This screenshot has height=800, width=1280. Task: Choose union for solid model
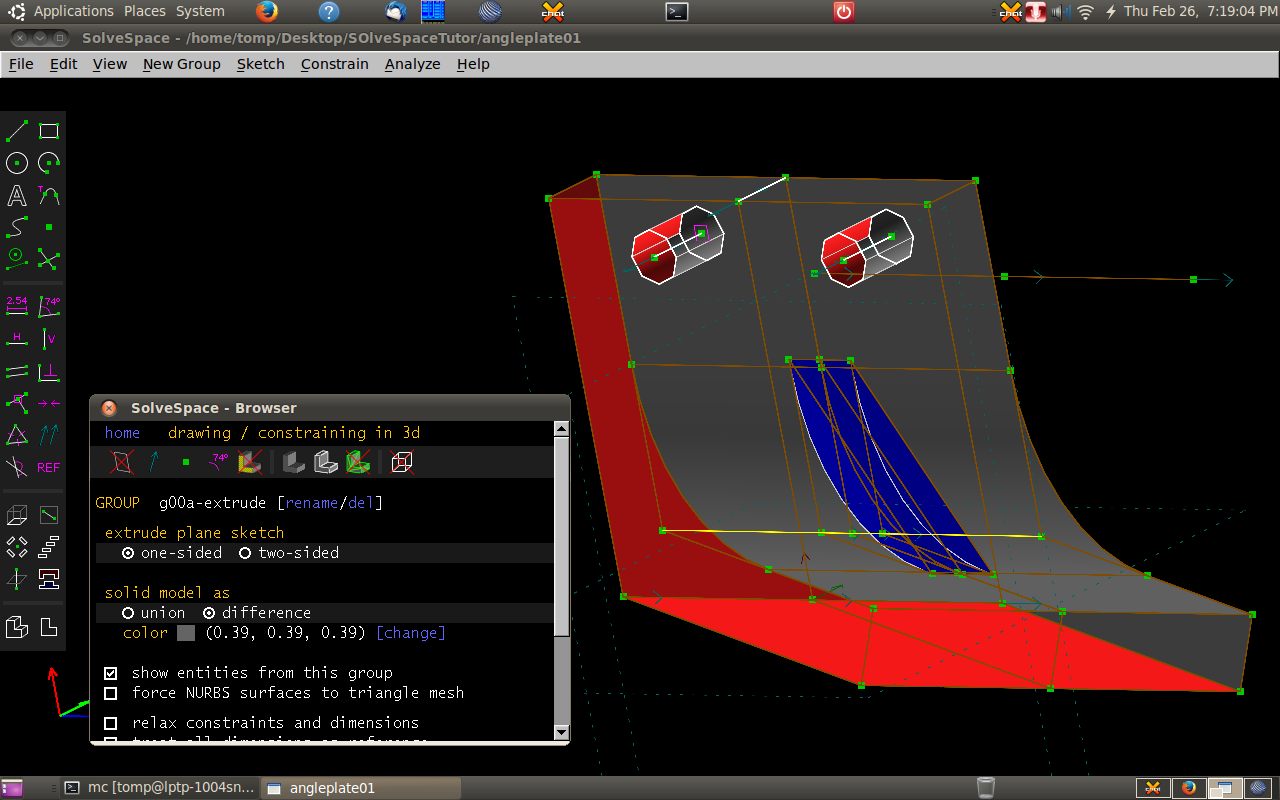(x=128, y=613)
